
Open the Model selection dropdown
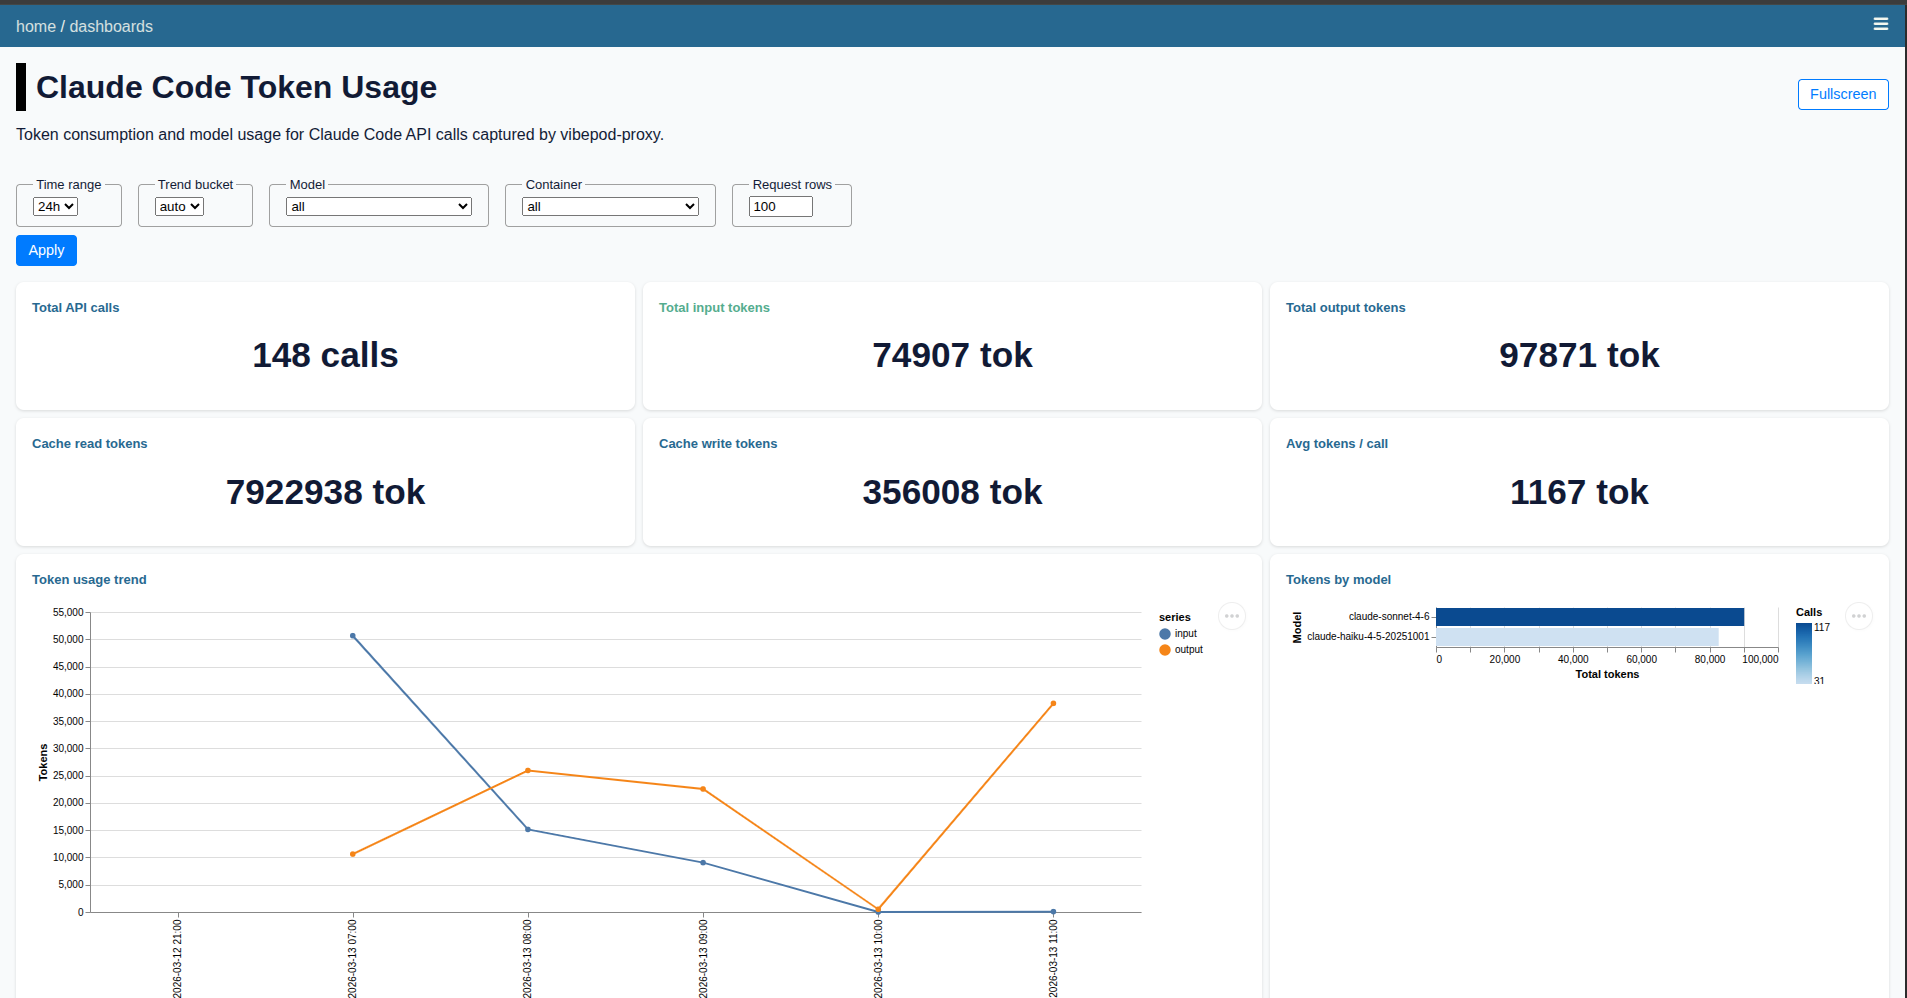coord(377,206)
